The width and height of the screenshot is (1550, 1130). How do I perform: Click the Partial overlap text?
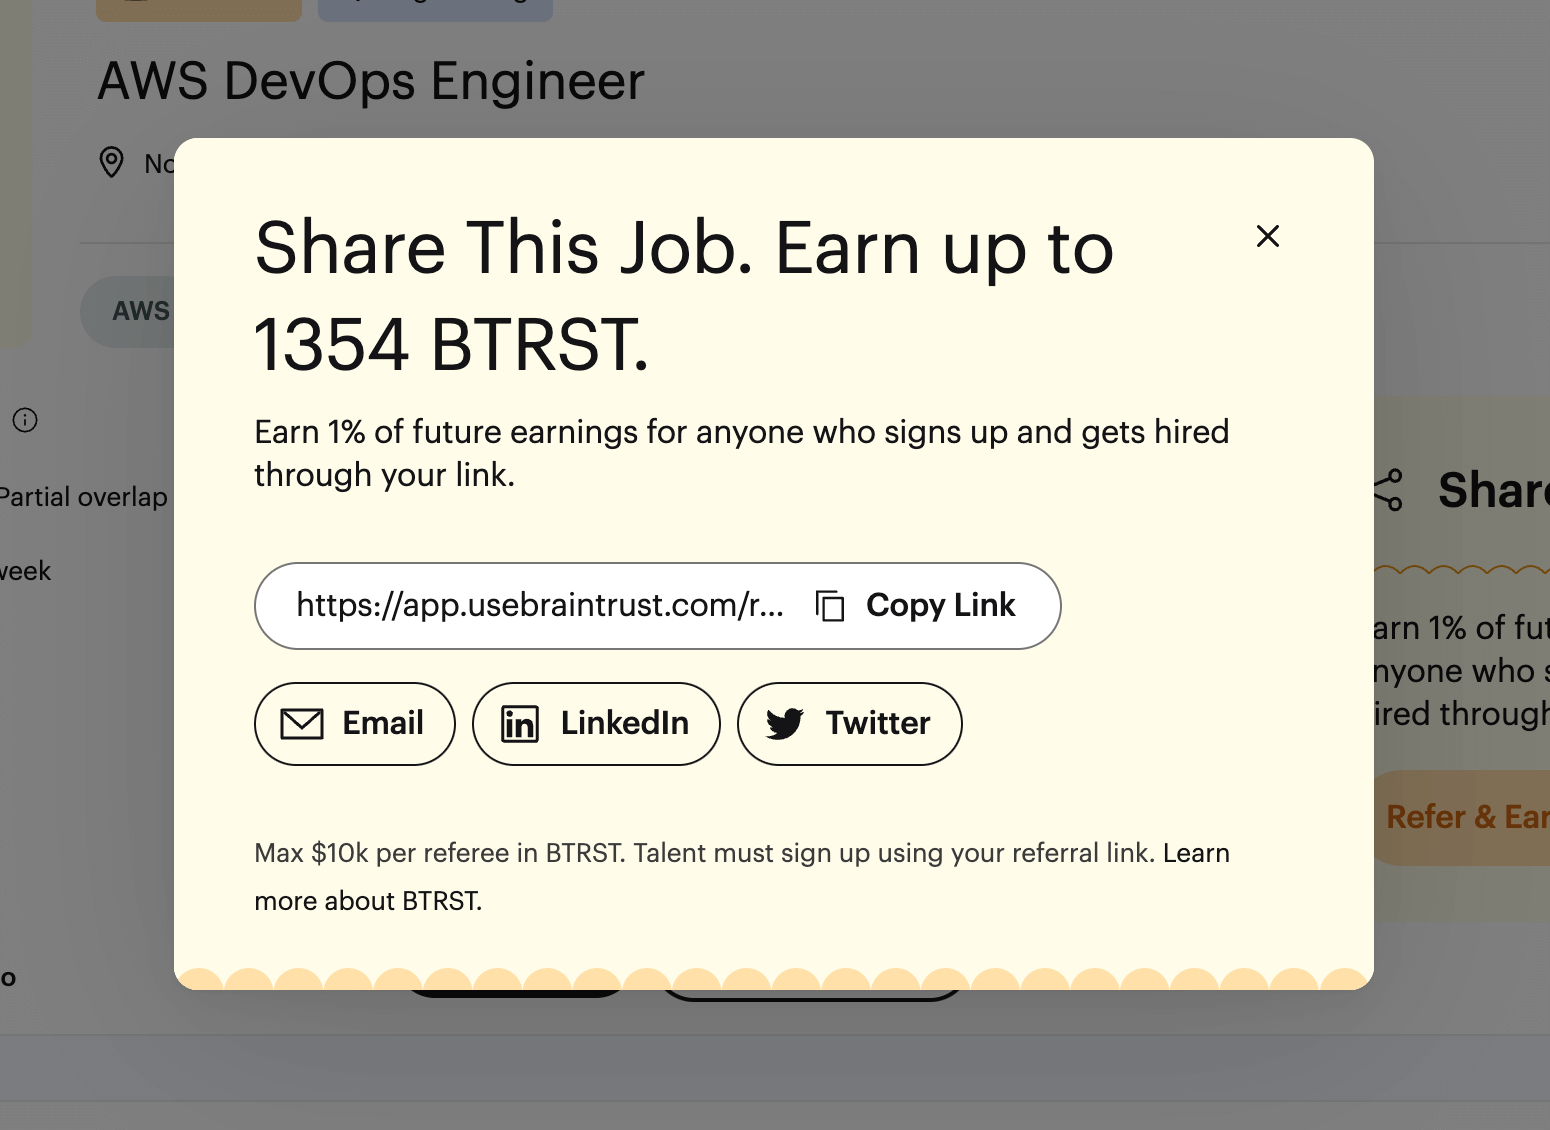pyautogui.click(x=83, y=497)
